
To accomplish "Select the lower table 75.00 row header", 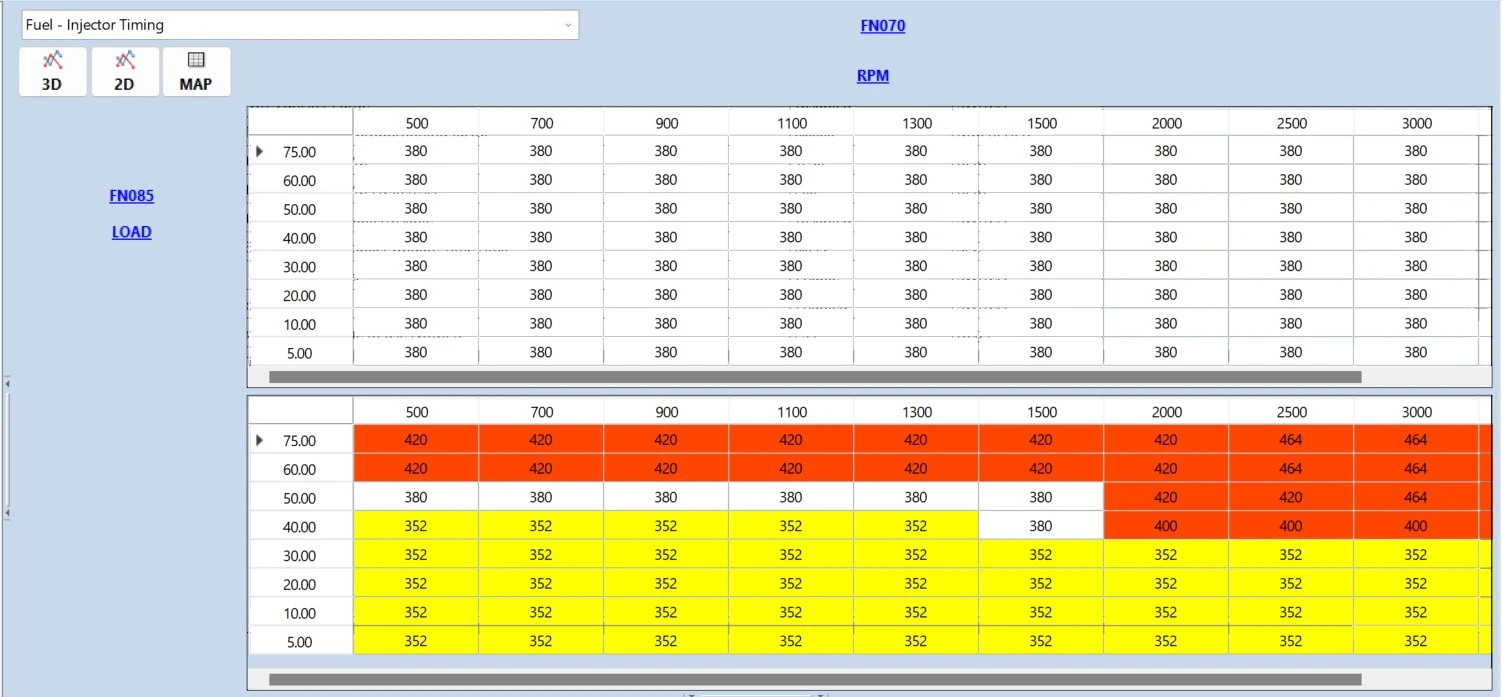I will pyautogui.click(x=300, y=441).
